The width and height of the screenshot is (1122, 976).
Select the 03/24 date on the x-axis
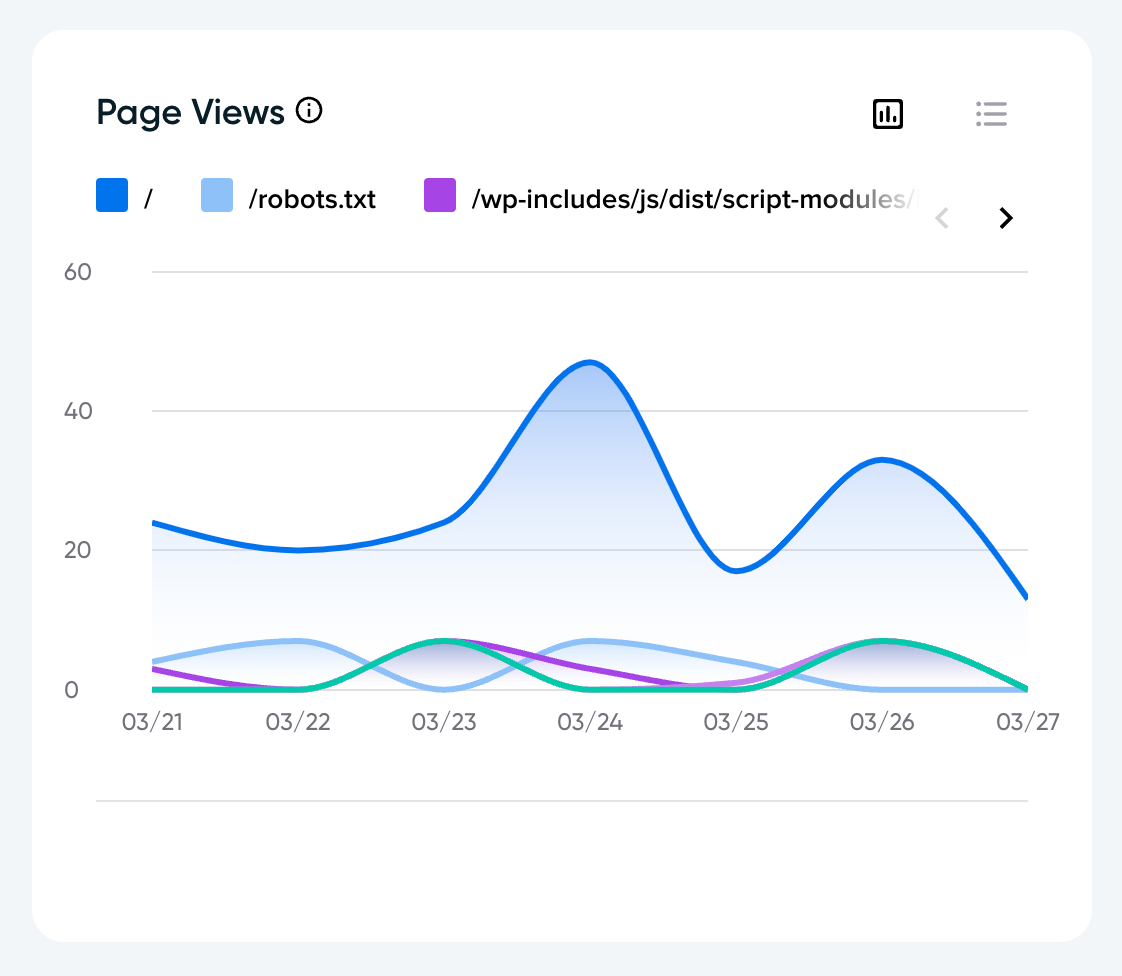pyautogui.click(x=590, y=722)
